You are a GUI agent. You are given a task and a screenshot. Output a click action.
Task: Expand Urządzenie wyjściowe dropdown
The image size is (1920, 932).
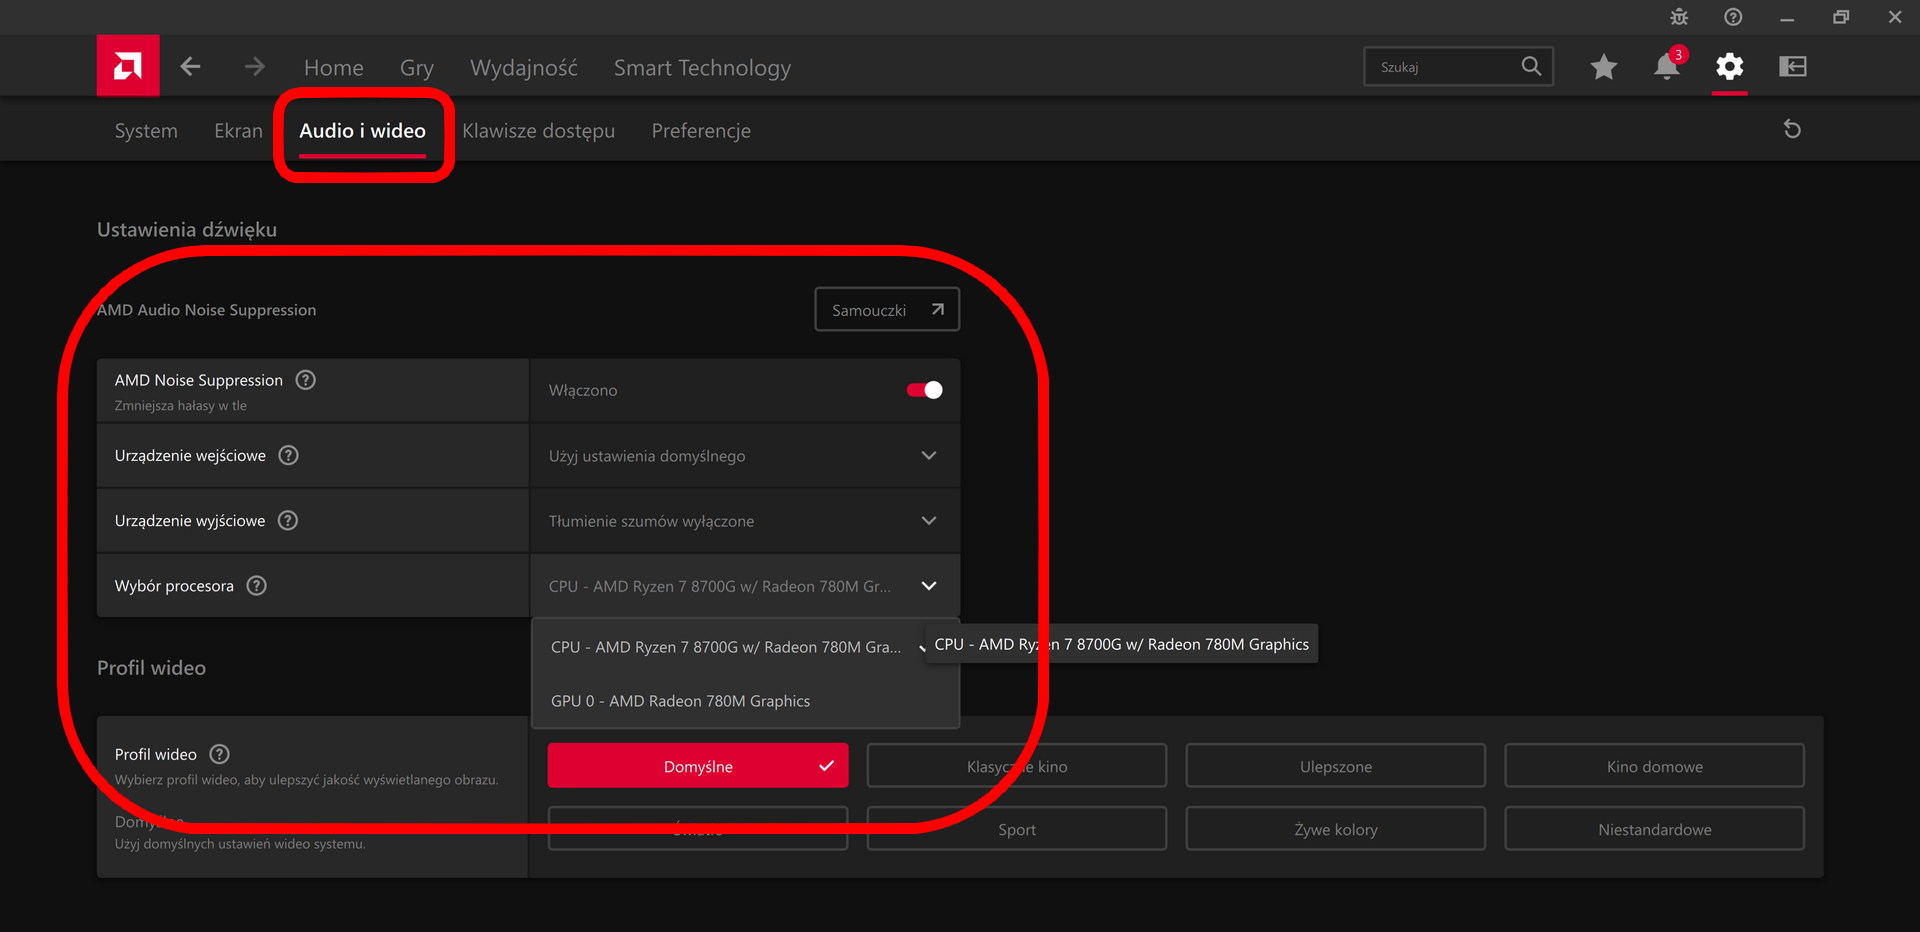point(745,521)
